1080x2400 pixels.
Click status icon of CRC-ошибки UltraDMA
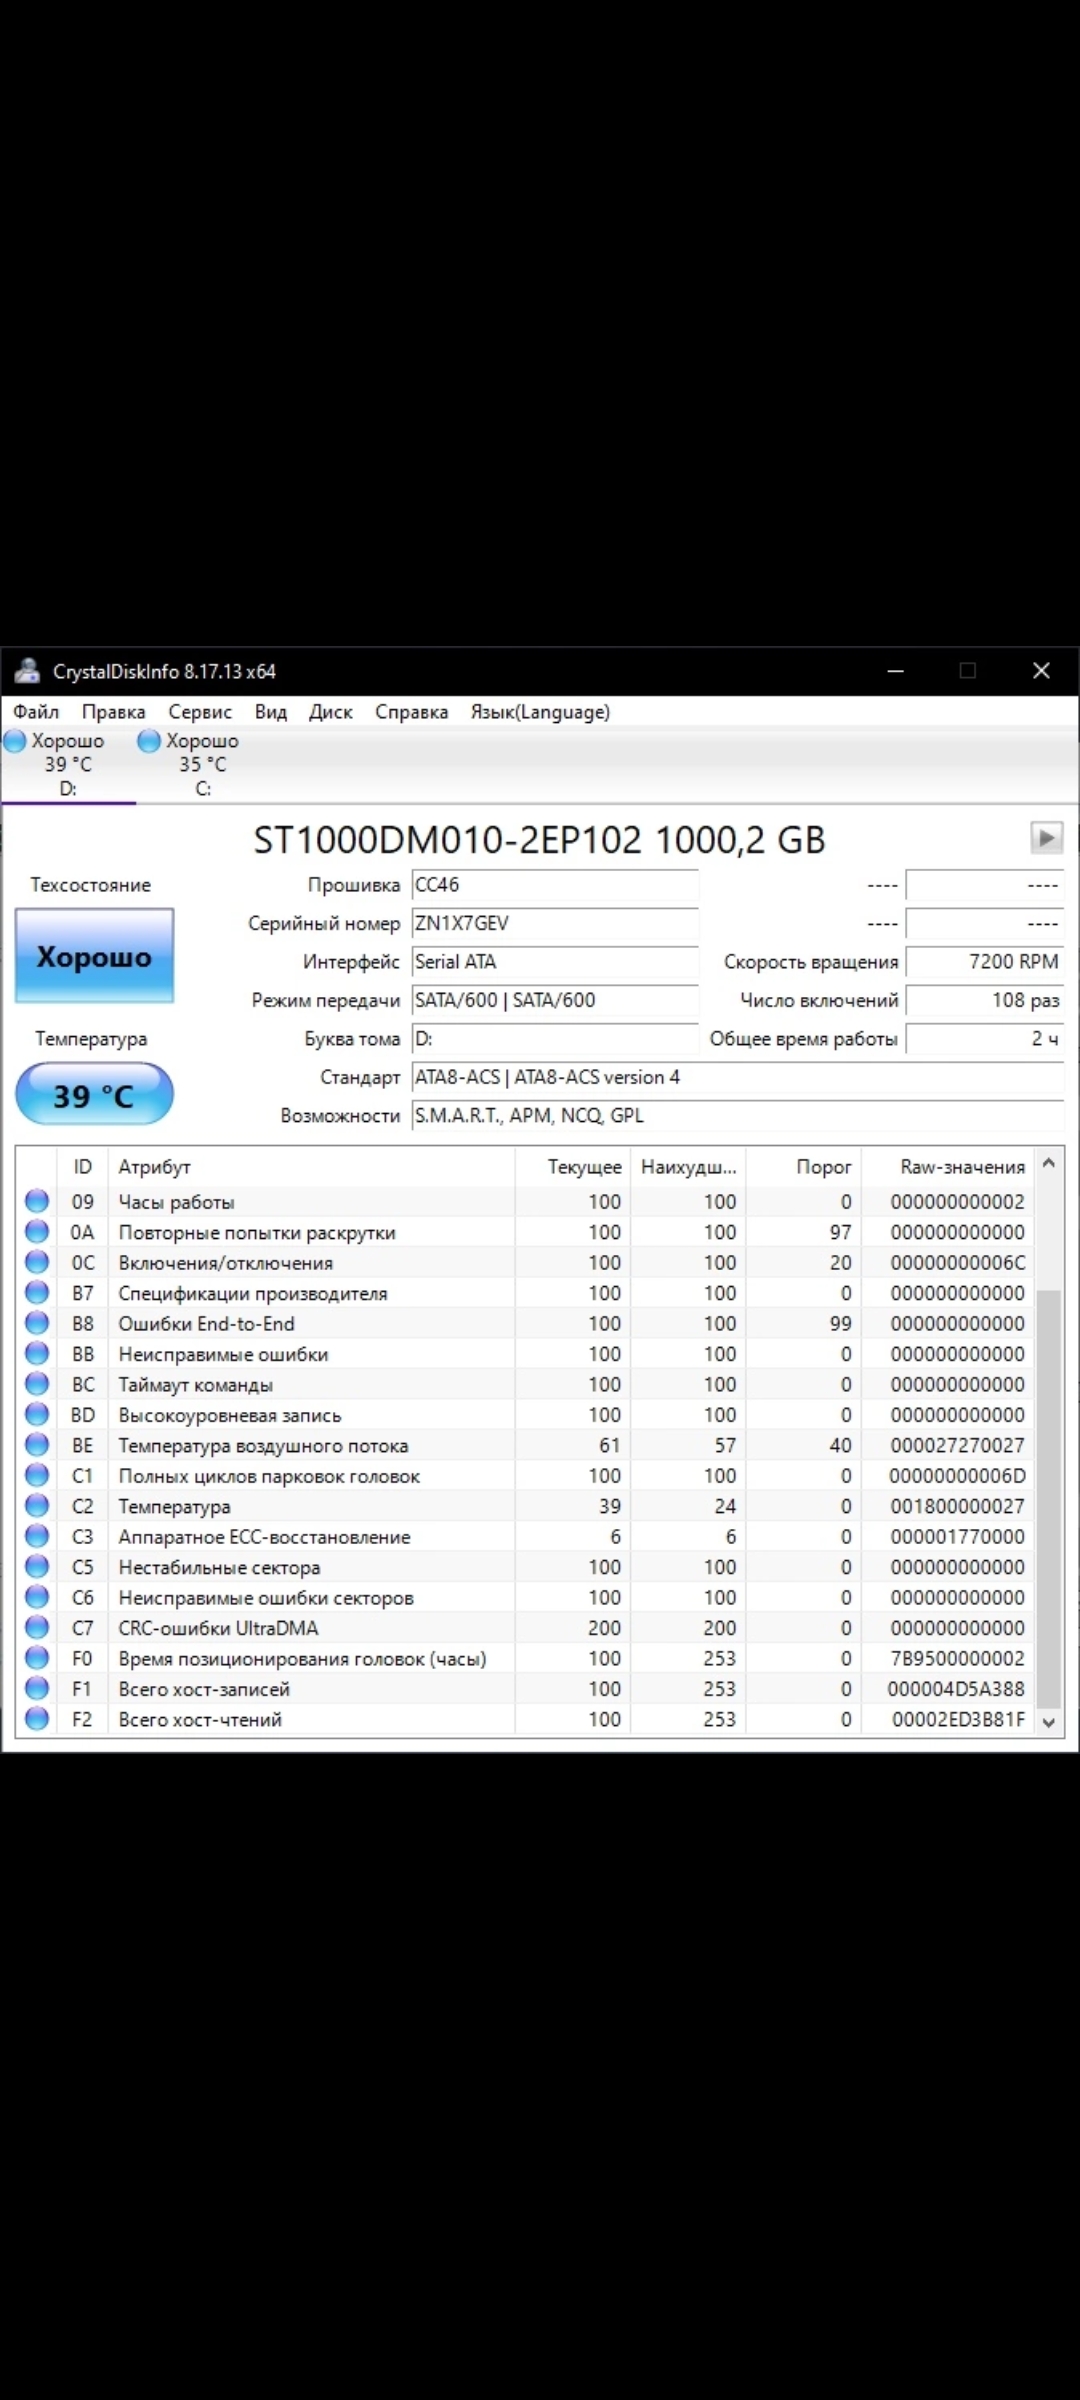(37, 1628)
